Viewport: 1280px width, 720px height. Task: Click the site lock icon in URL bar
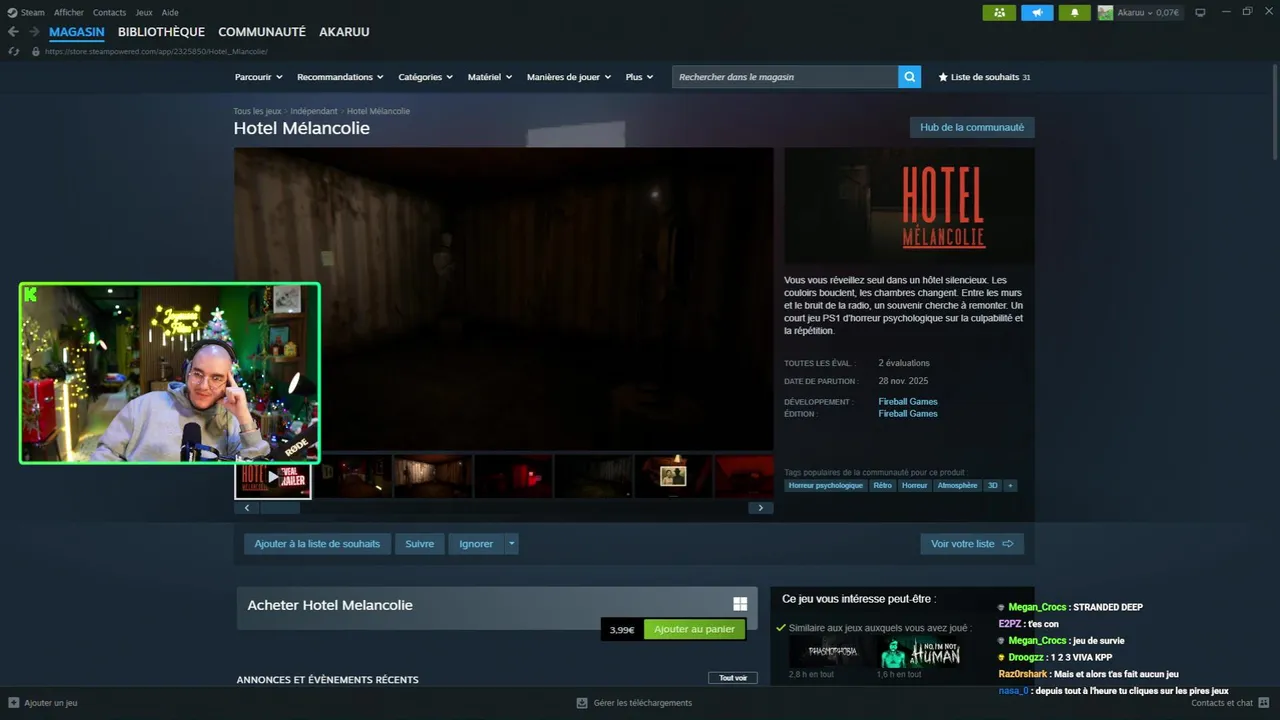coord(36,51)
